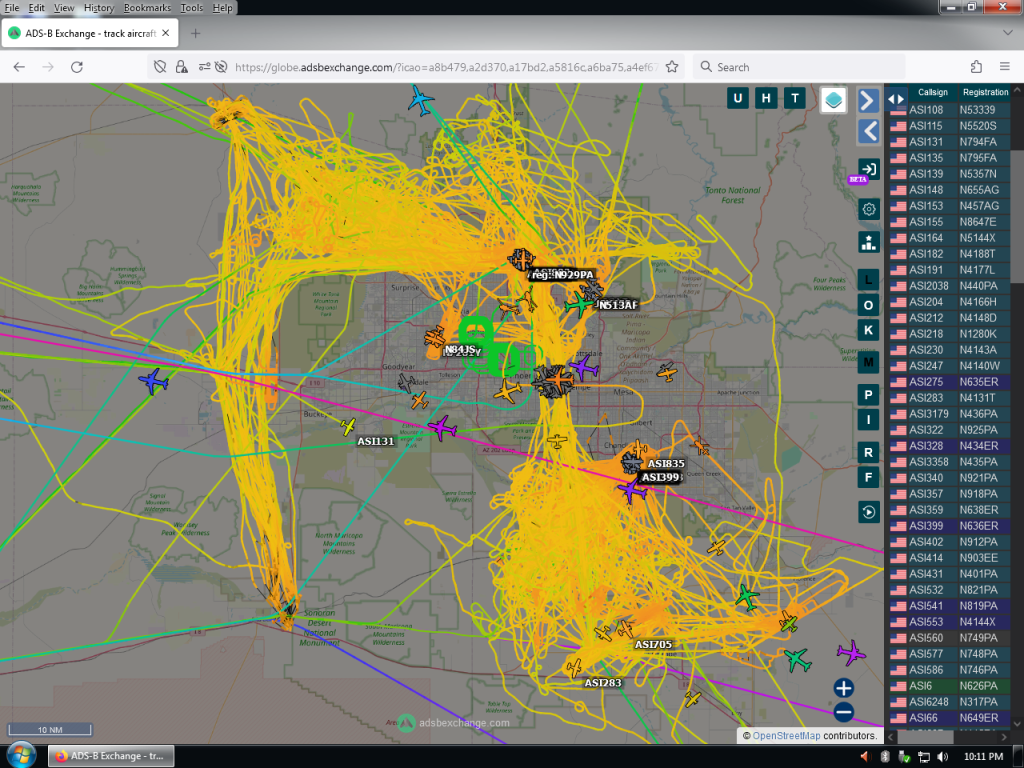This screenshot has height=768, width=1024.
Task: Select the purple aircraft below ASI399 label
Action: [632, 490]
